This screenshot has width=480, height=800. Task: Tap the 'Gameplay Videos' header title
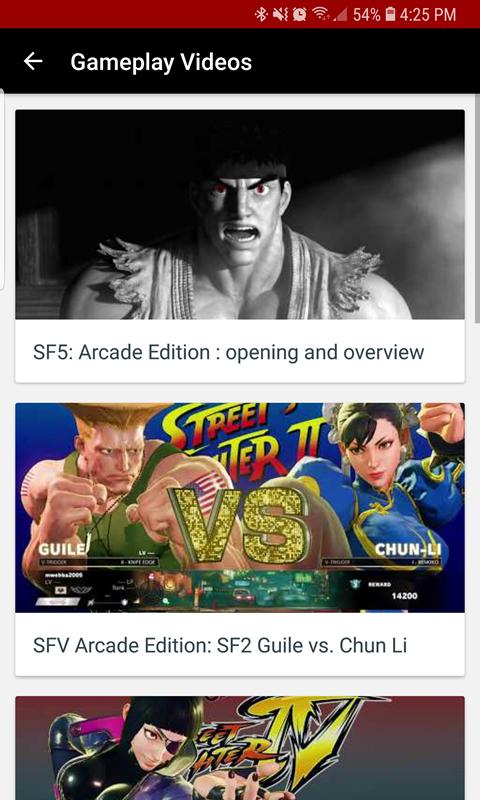(161, 62)
